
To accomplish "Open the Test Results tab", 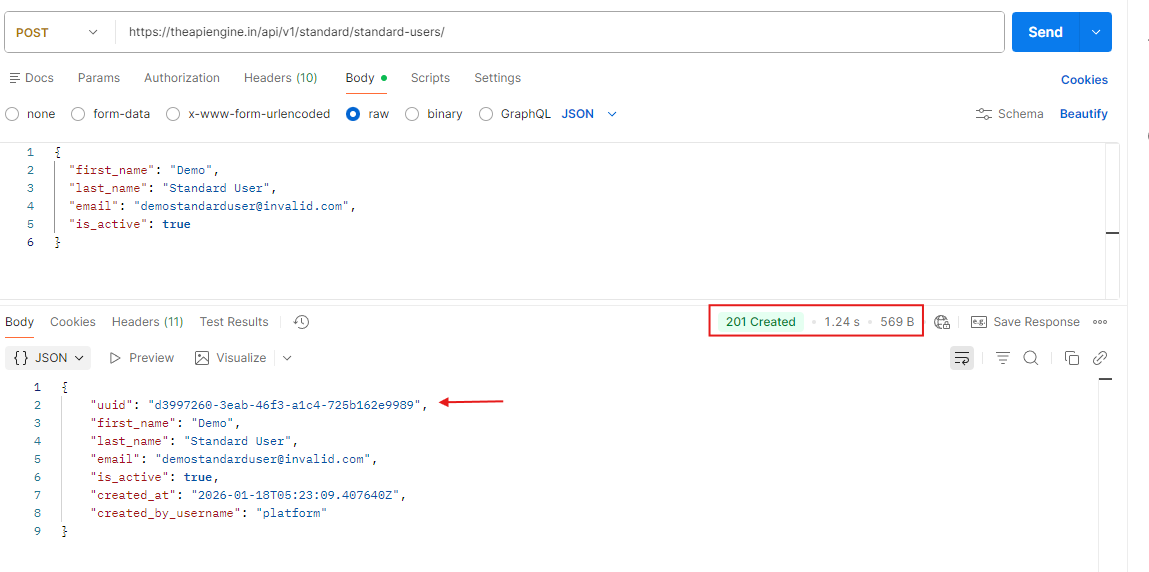I will pos(234,322).
